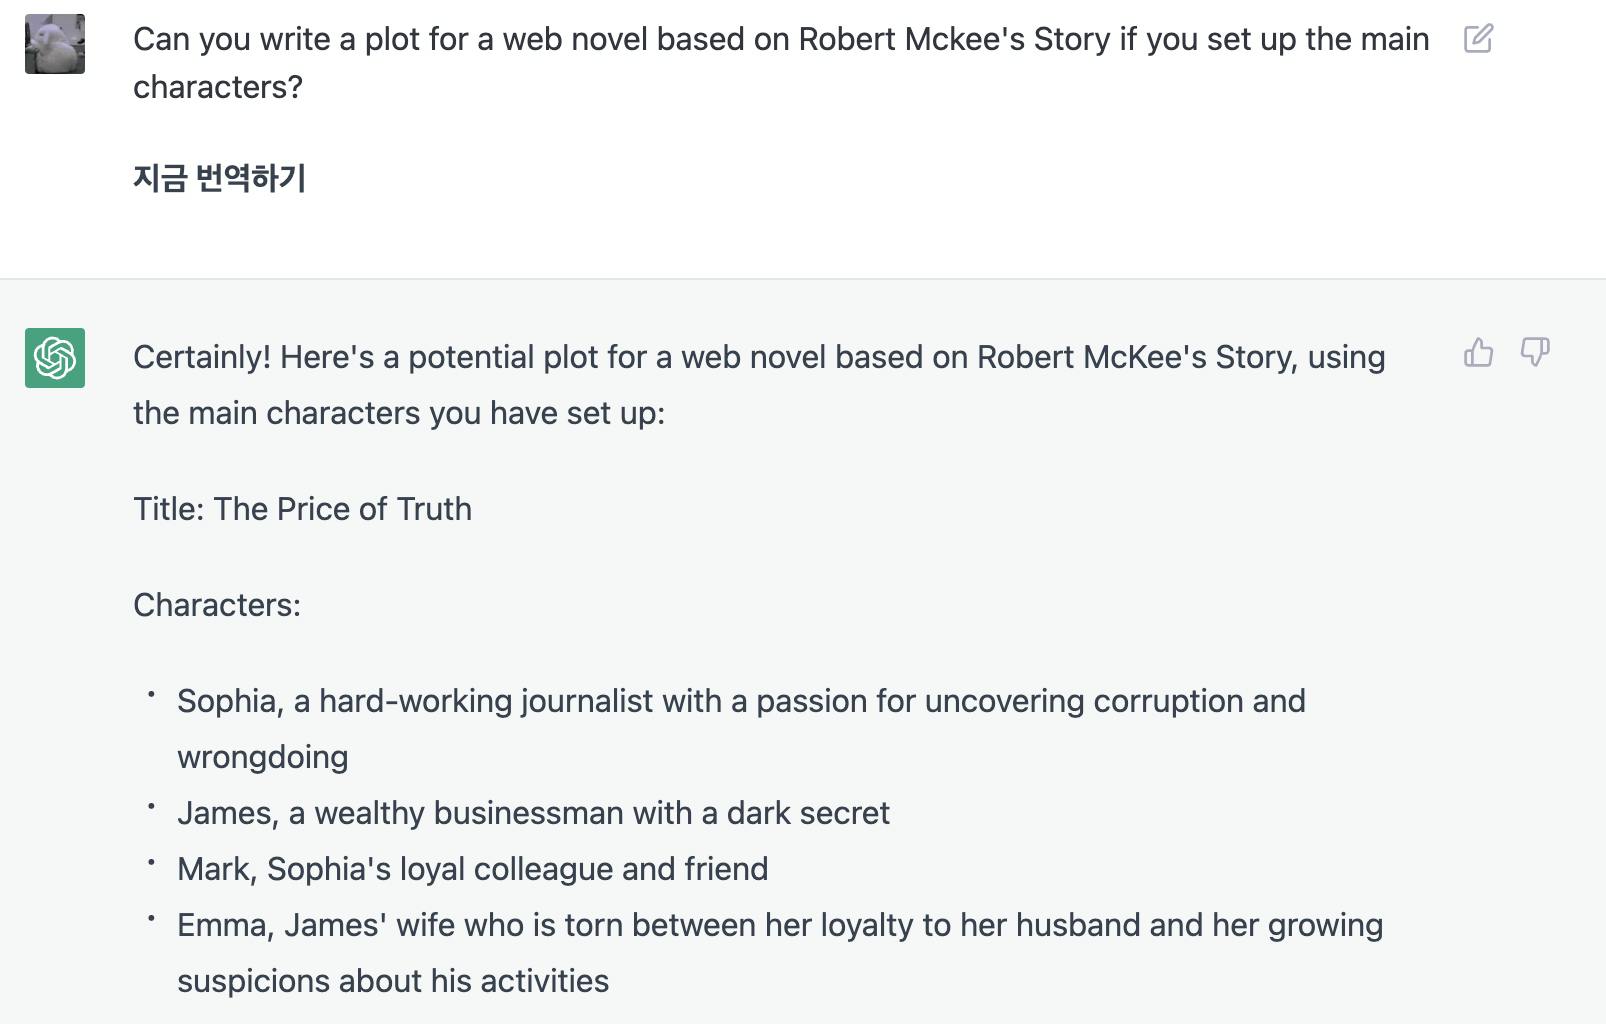
Task: Click the Emma, James' wife description
Action: [779, 925]
